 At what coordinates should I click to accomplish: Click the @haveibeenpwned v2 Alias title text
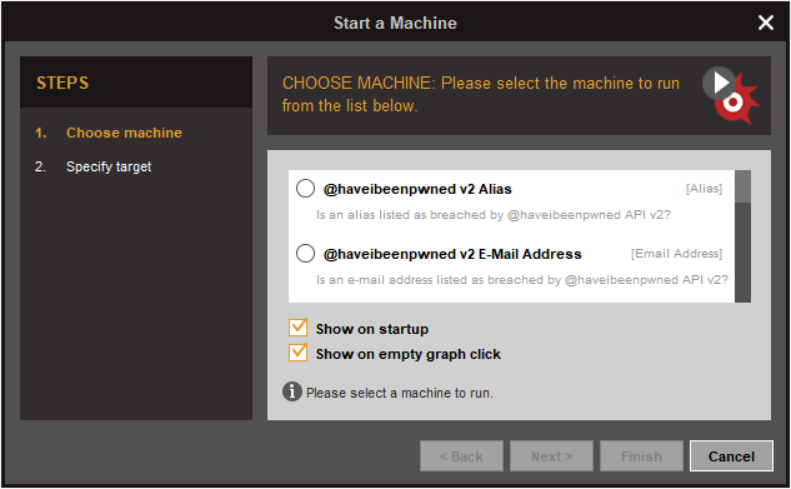417,189
